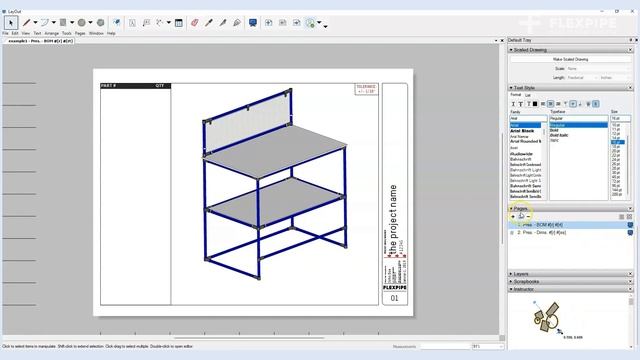Toggle Strikethrough text style button
Screen dimensions: 640x360
point(528,104)
